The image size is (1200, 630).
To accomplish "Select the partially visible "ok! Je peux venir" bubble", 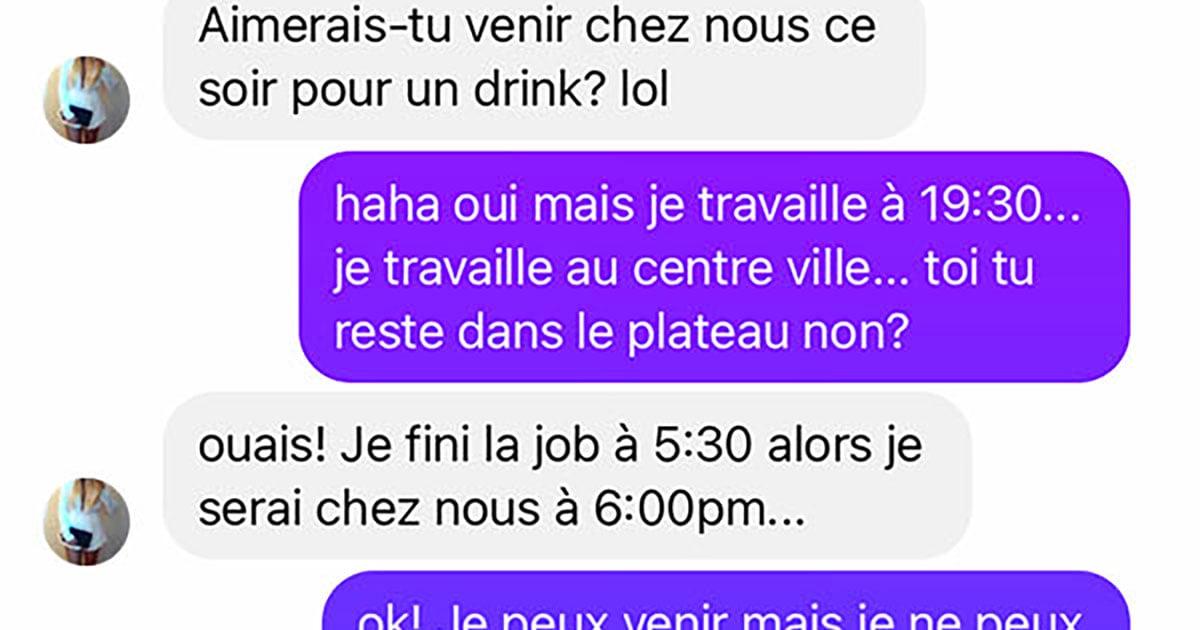I will (x=728, y=602).
